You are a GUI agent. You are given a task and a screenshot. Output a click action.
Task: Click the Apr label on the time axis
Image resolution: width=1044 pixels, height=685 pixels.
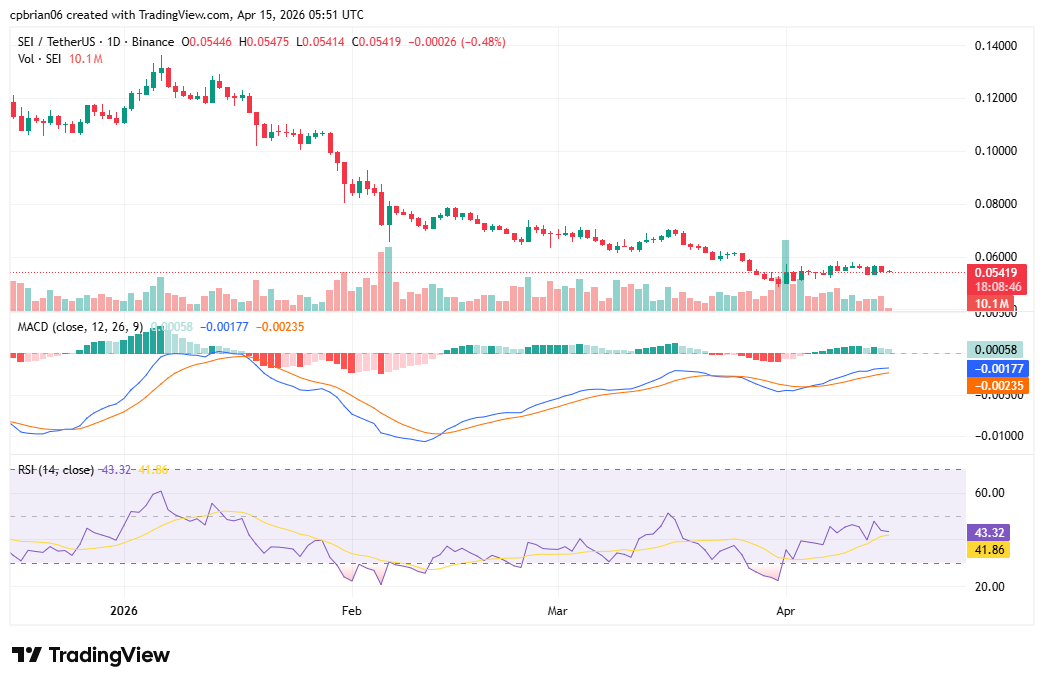pyautogui.click(x=786, y=609)
